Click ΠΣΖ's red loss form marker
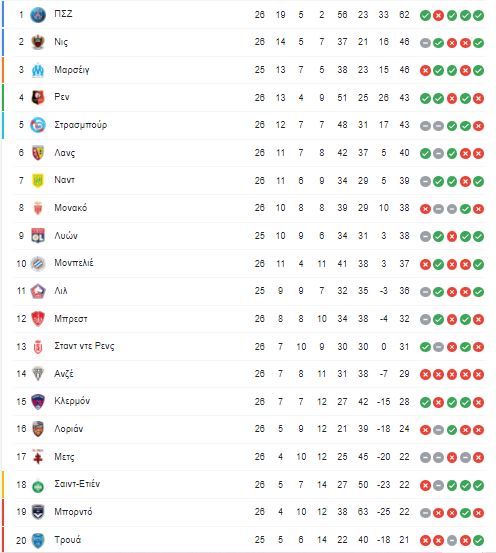 point(438,16)
